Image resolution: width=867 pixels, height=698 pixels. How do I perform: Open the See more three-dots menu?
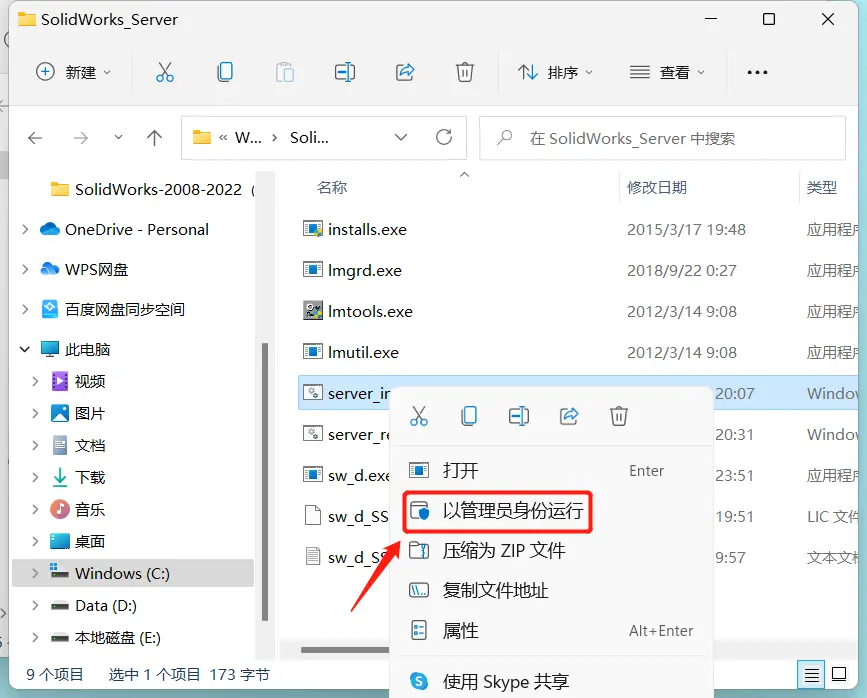[757, 72]
